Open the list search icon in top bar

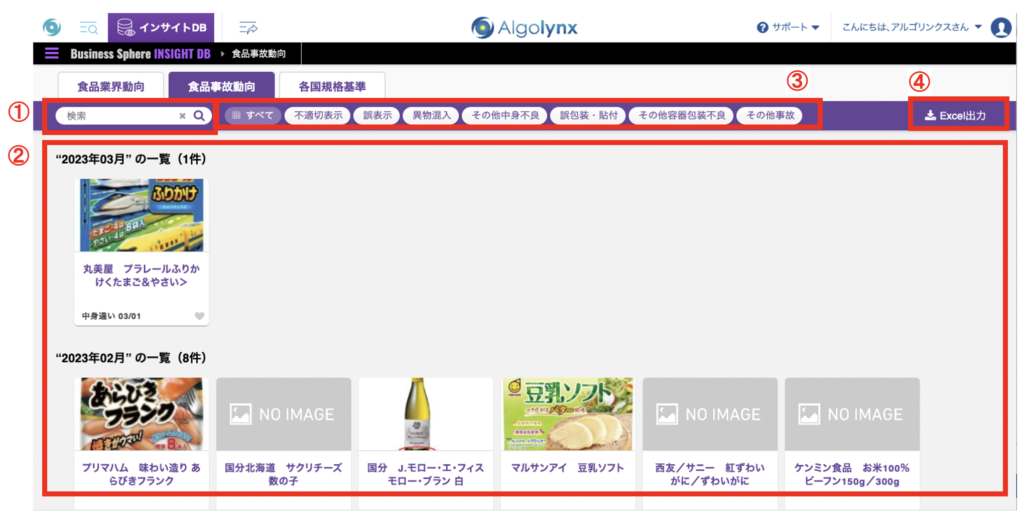point(88,27)
